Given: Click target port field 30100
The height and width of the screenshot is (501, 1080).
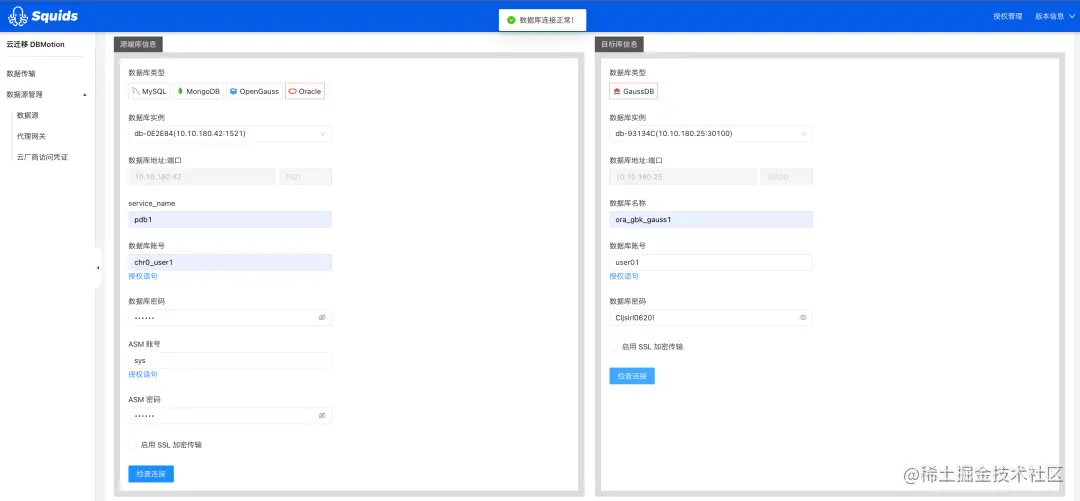Looking at the screenshot, I should tap(786, 176).
